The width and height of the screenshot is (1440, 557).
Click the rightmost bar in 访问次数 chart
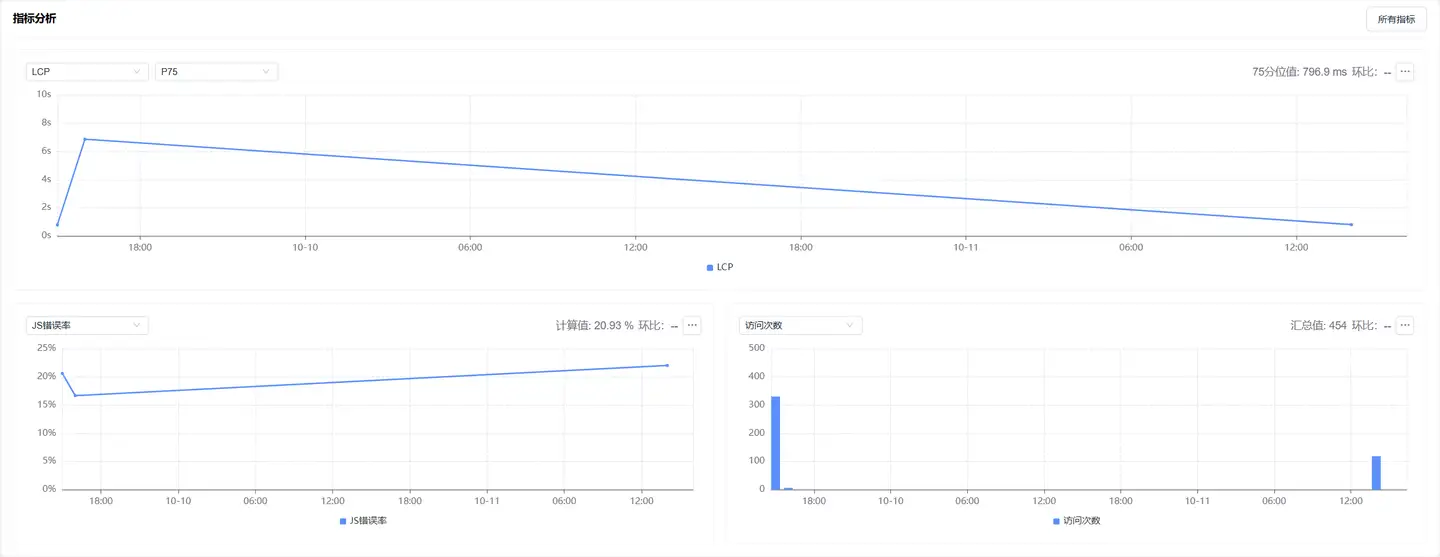[1376, 473]
